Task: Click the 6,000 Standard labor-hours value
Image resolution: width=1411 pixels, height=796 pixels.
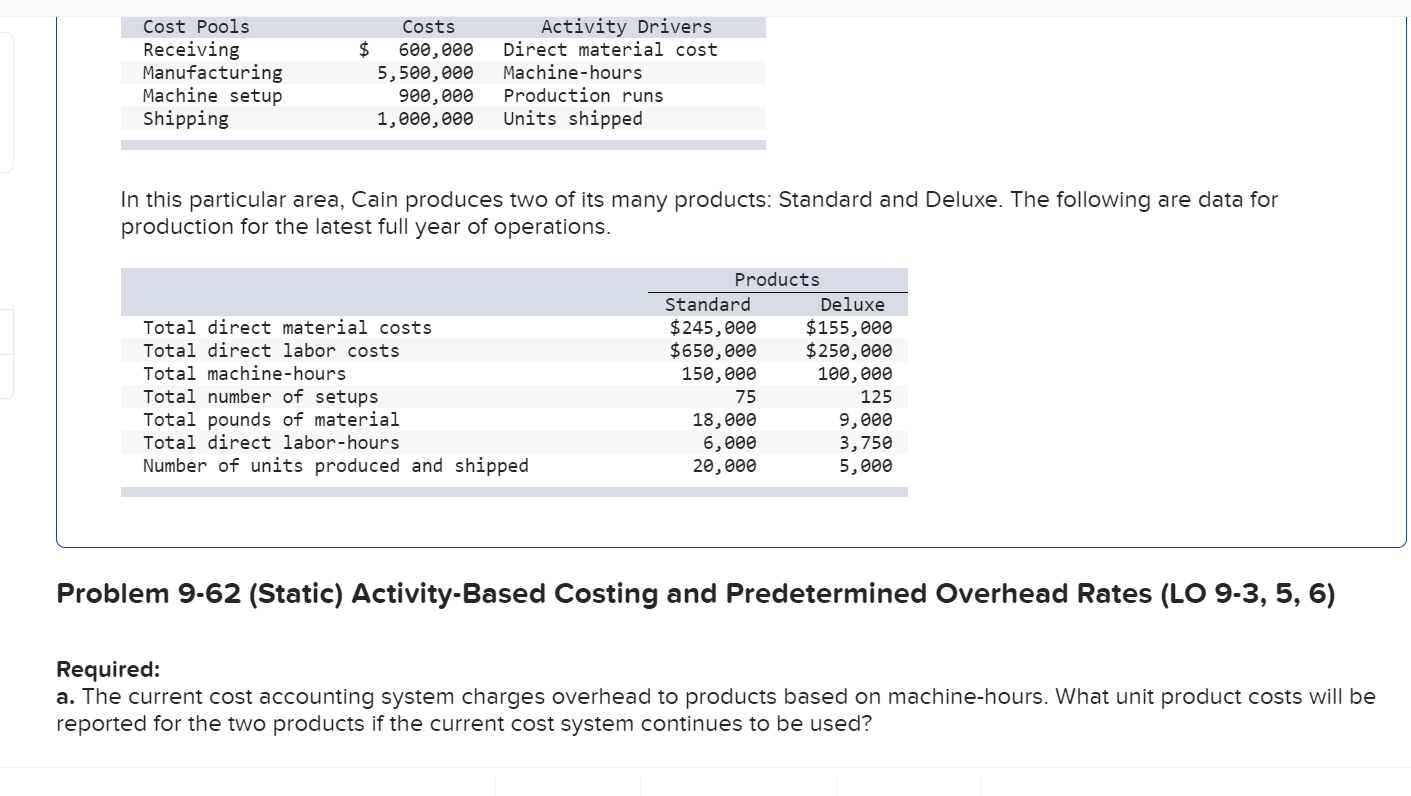Action: [x=730, y=443]
